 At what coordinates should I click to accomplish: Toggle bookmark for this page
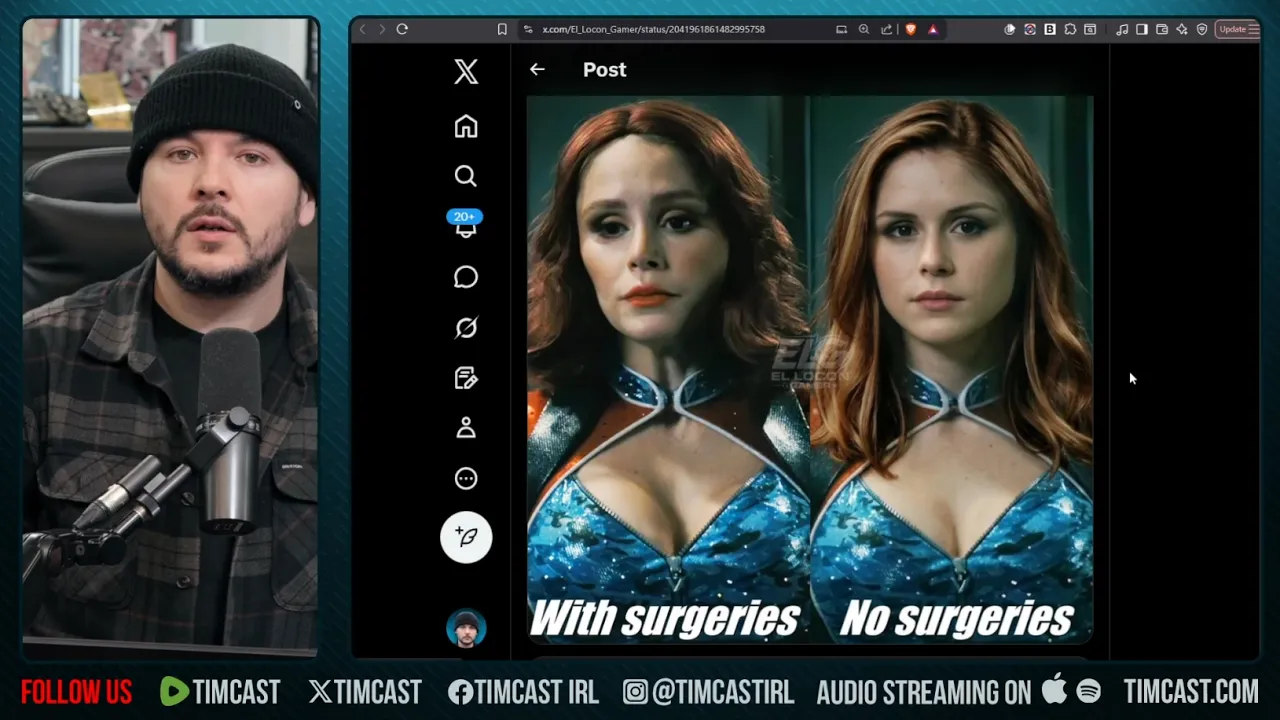point(502,29)
